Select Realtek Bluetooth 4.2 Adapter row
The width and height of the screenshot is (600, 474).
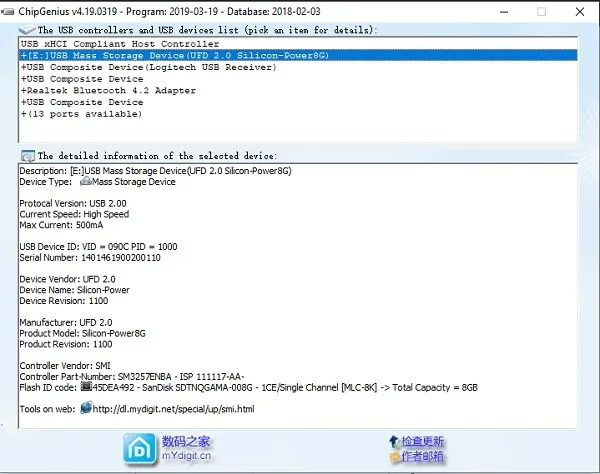point(298,91)
